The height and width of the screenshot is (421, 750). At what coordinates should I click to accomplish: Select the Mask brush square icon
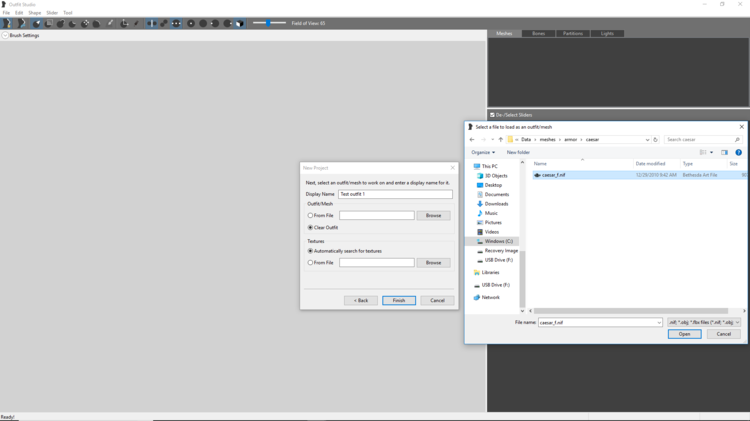point(48,23)
